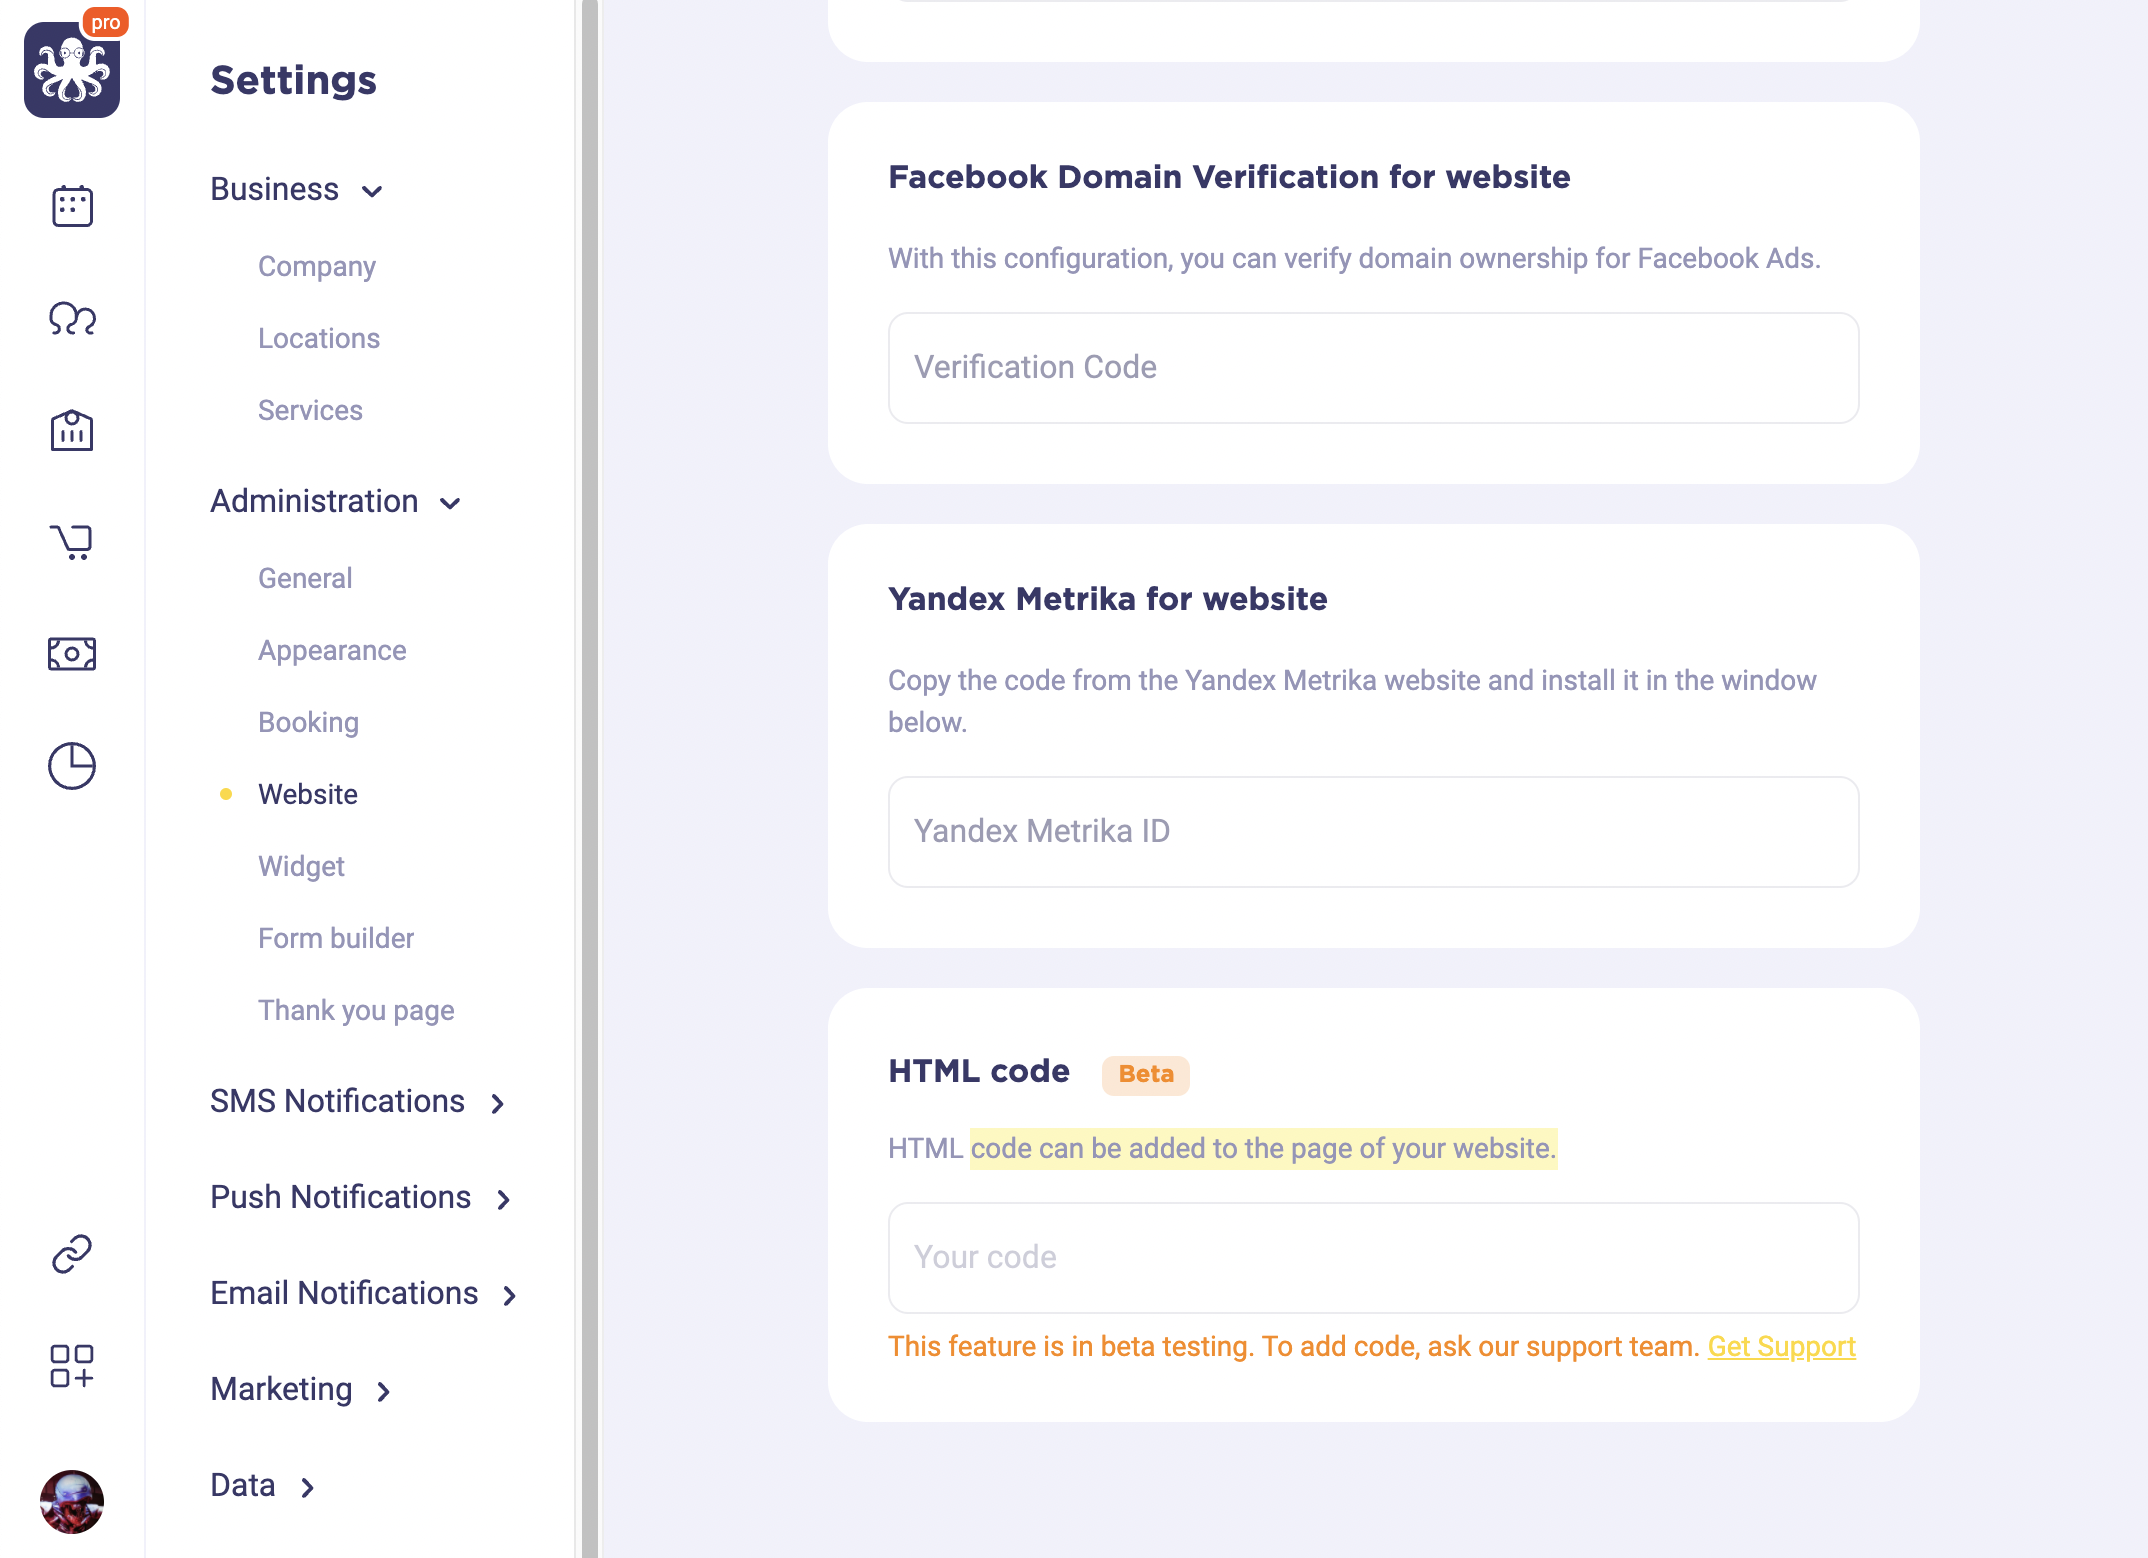The height and width of the screenshot is (1558, 2148).
Task: Open the apps grid plus icon
Action: [72, 1366]
